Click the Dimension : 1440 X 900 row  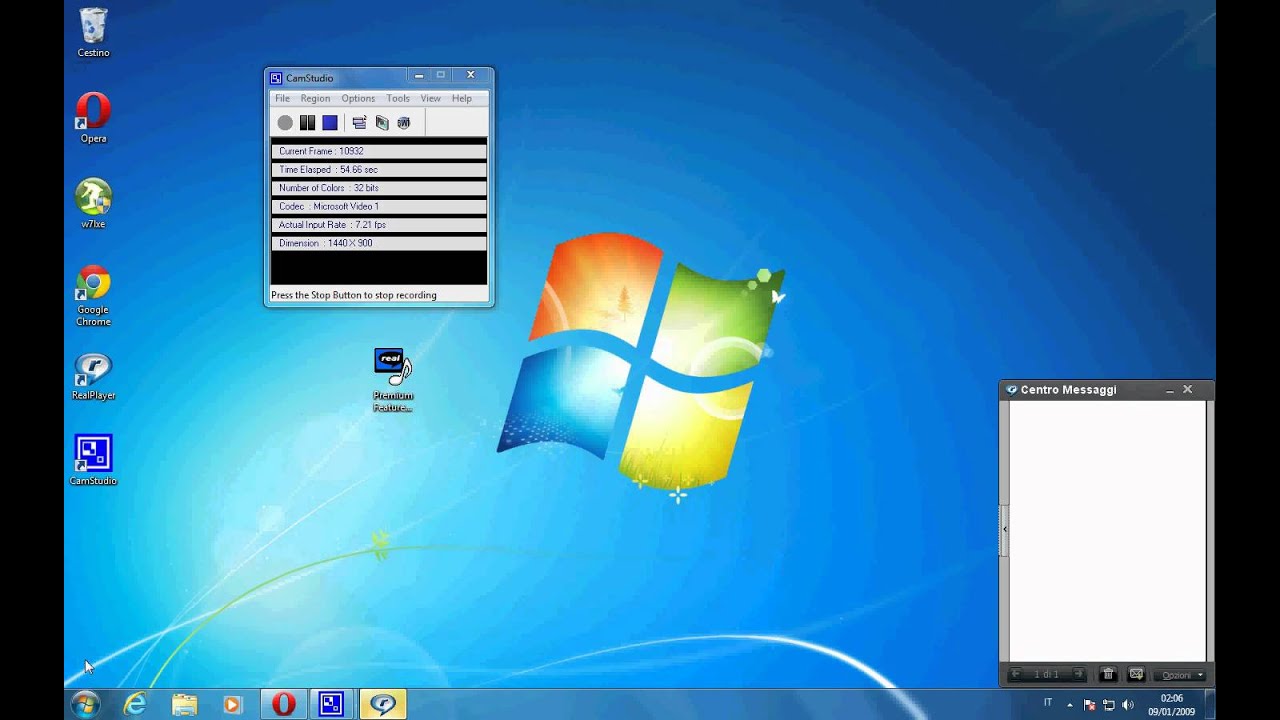[x=379, y=243]
